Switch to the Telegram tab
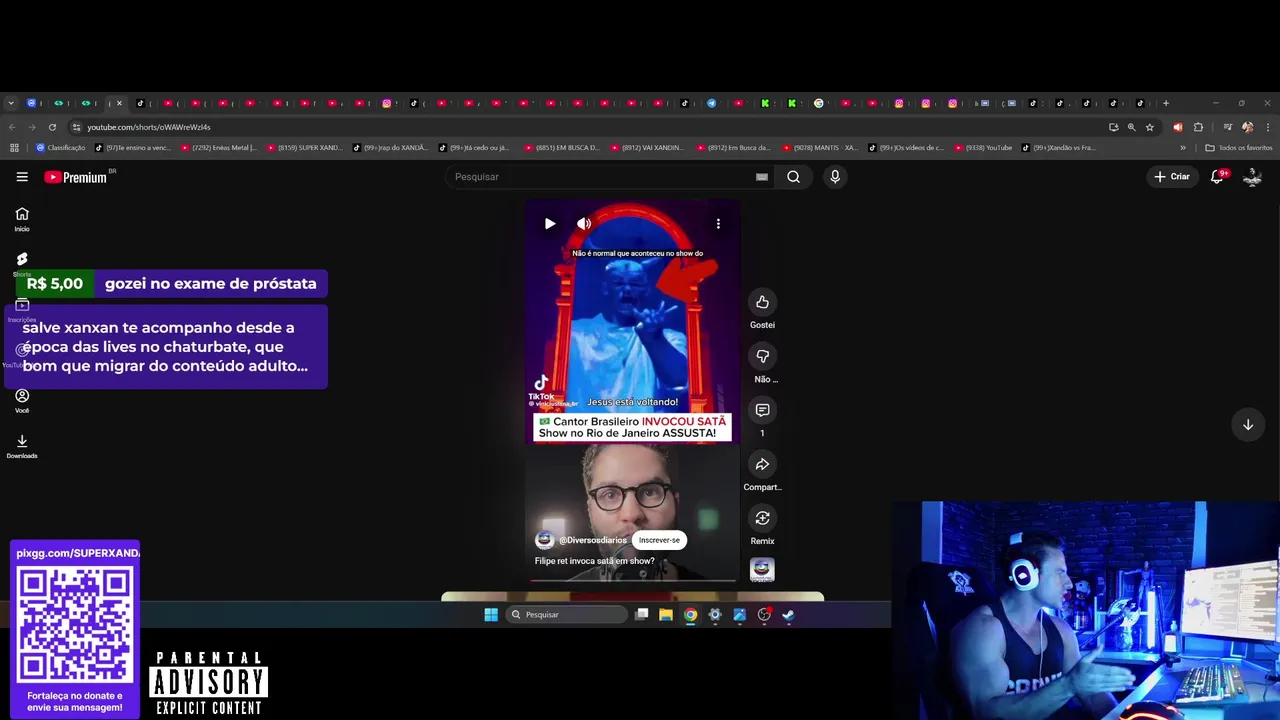The width and height of the screenshot is (1280, 720). click(712, 103)
